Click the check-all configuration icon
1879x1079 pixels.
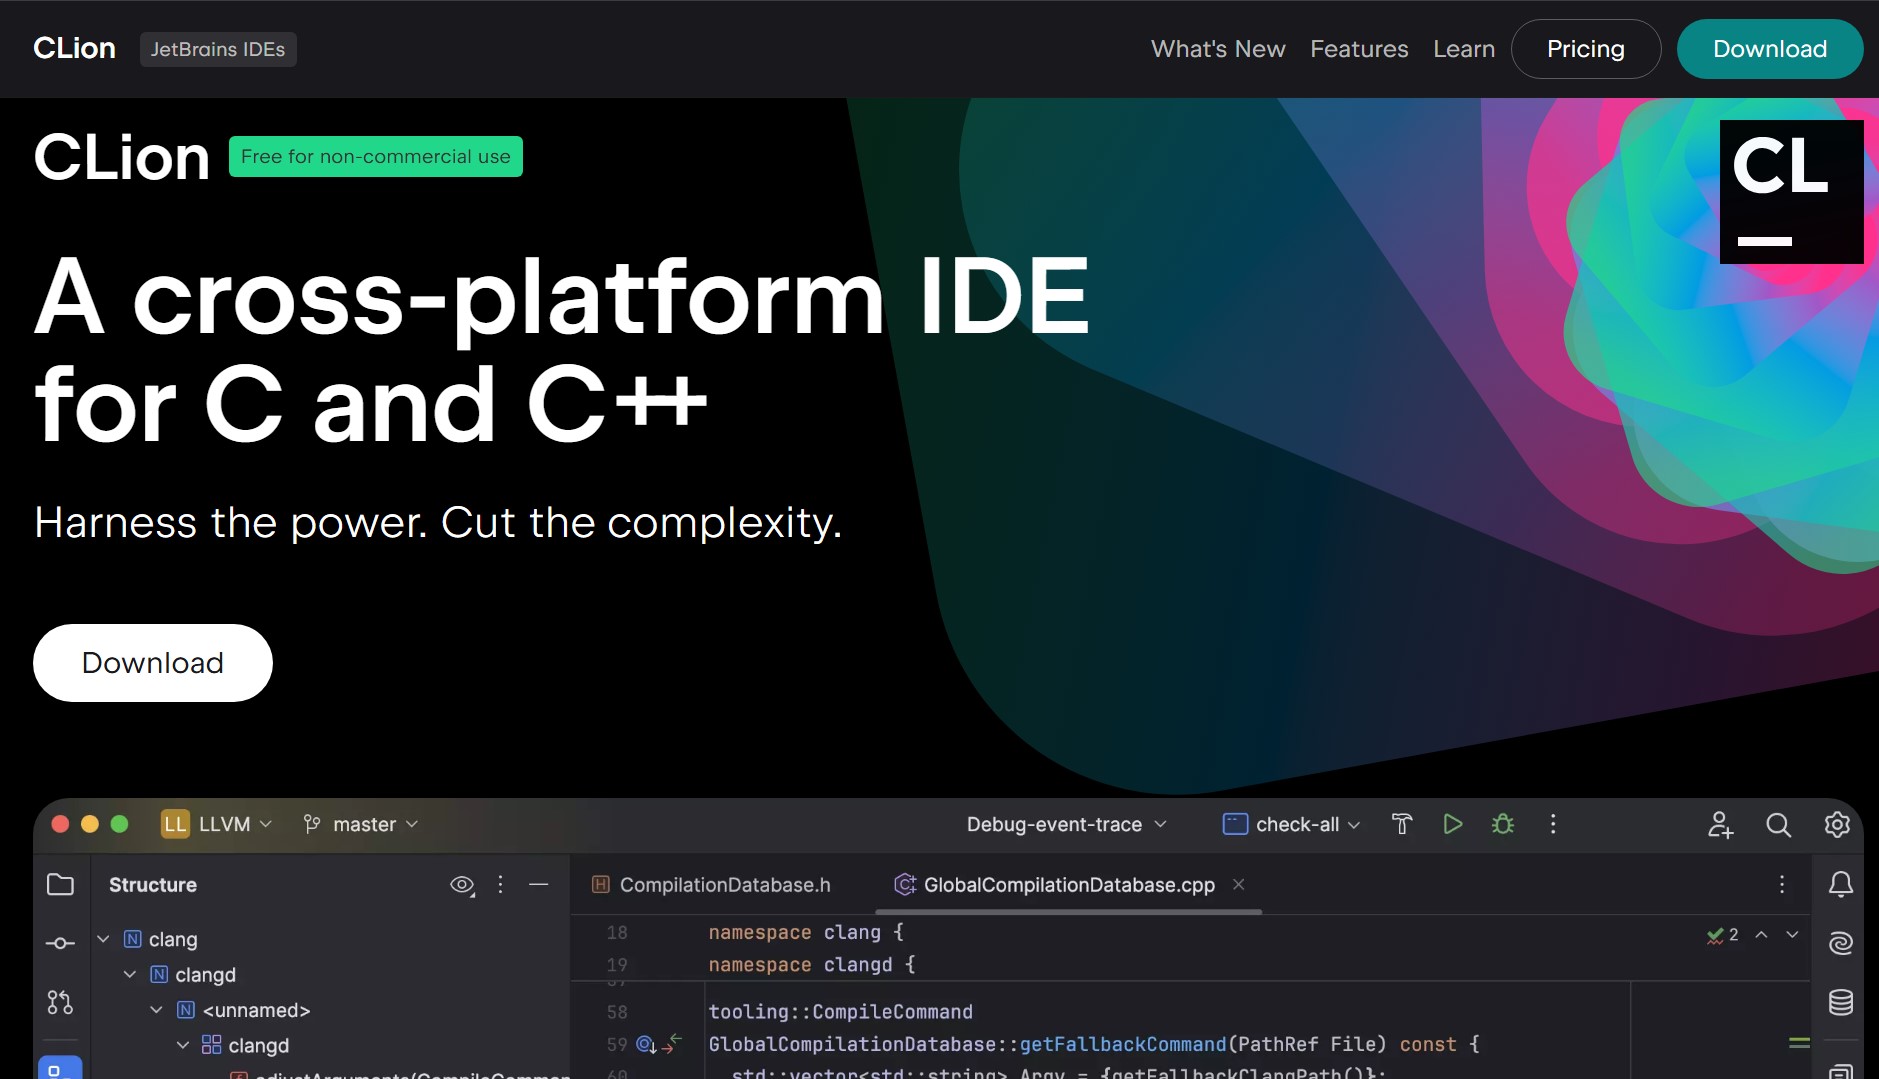pos(1235,824)
